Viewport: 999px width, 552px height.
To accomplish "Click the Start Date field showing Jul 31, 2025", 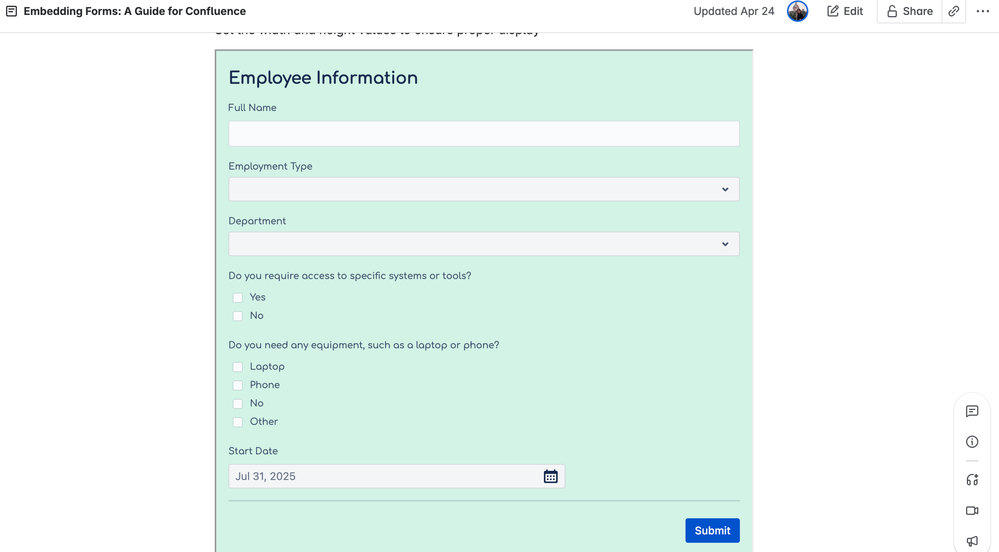I will [x=396, y=476].
